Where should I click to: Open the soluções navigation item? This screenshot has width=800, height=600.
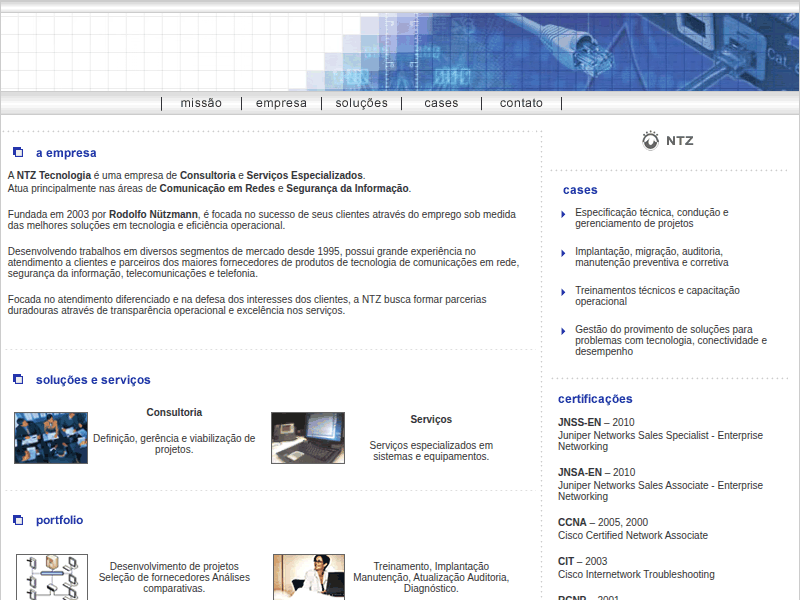[361, 103]
